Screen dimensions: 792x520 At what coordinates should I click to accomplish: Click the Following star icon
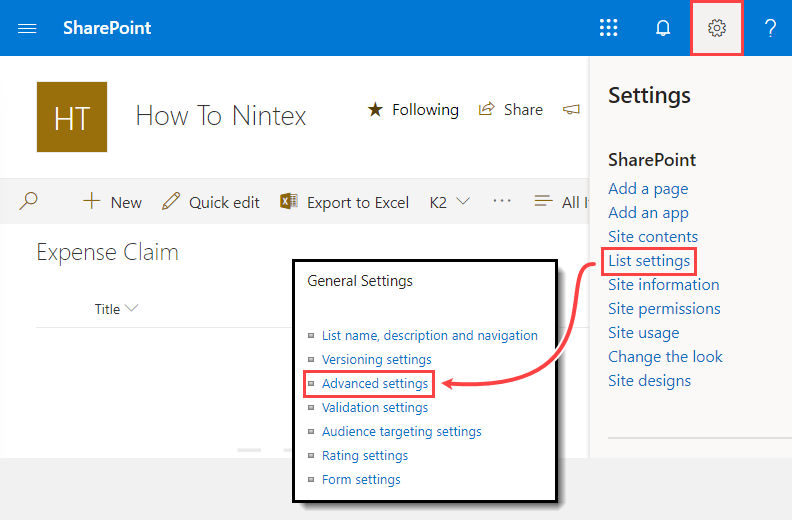[375, 109]
